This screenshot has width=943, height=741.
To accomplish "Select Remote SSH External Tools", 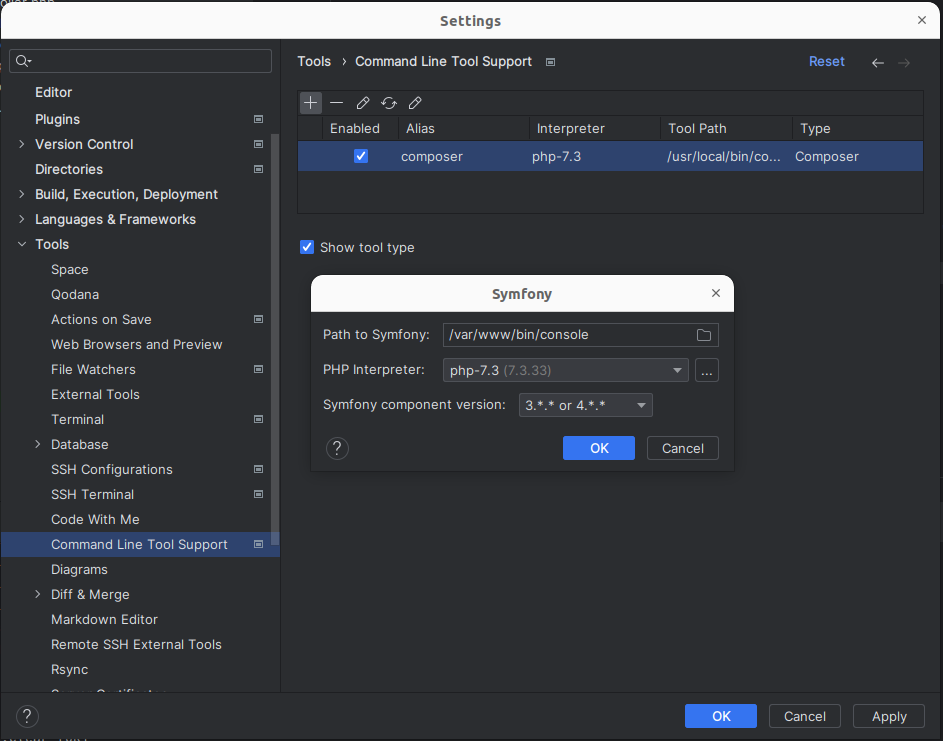I will (x=137, y=645).
